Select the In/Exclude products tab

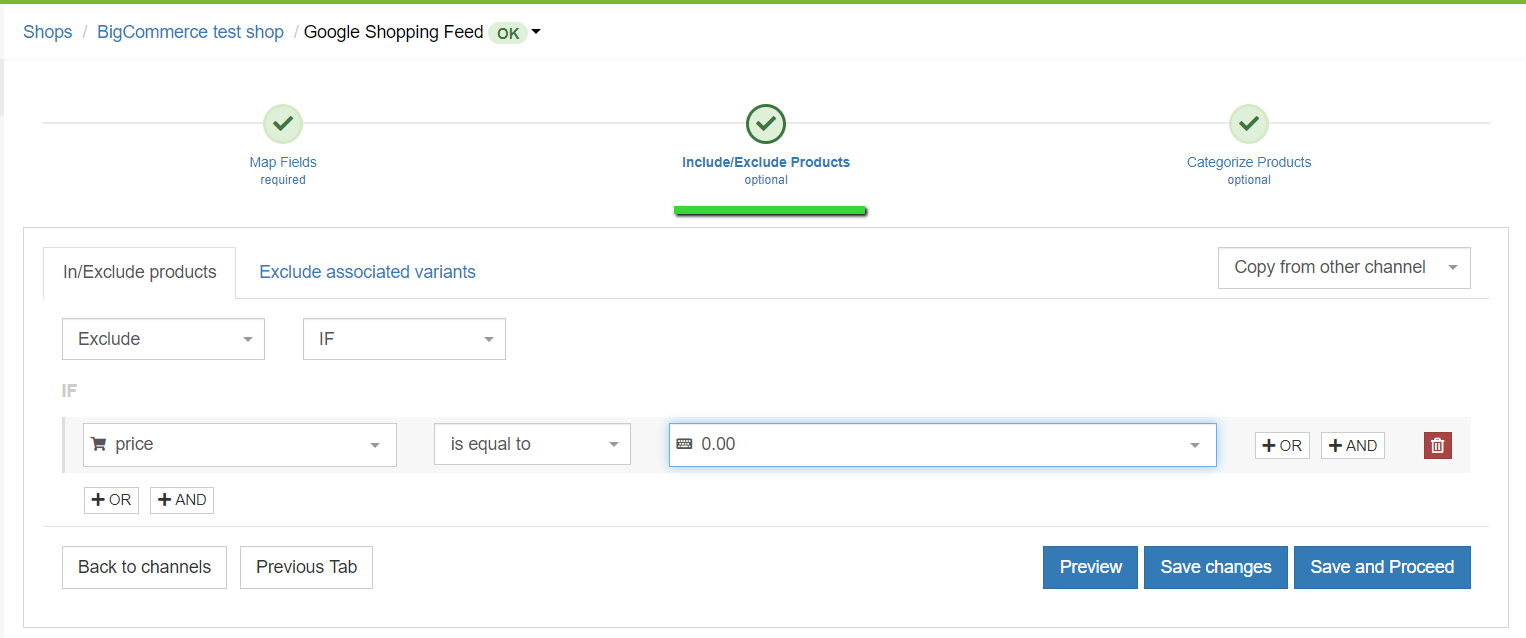tap(140, 272)
